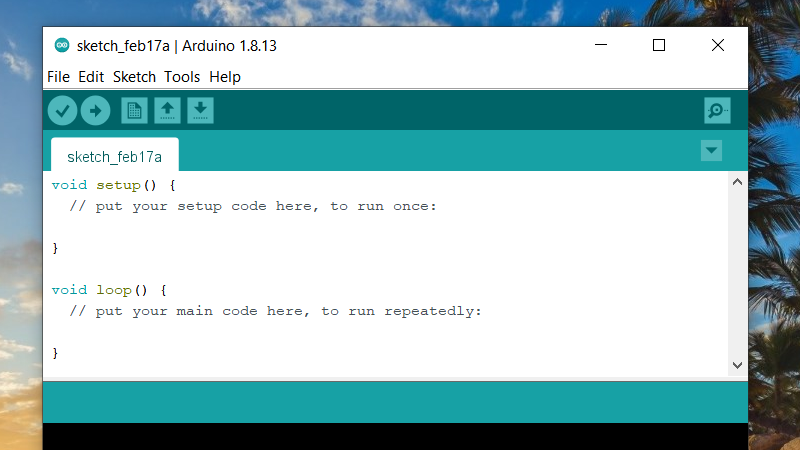Open the Sketch menu
800x450 pixels.
click(x=134, y=77)
